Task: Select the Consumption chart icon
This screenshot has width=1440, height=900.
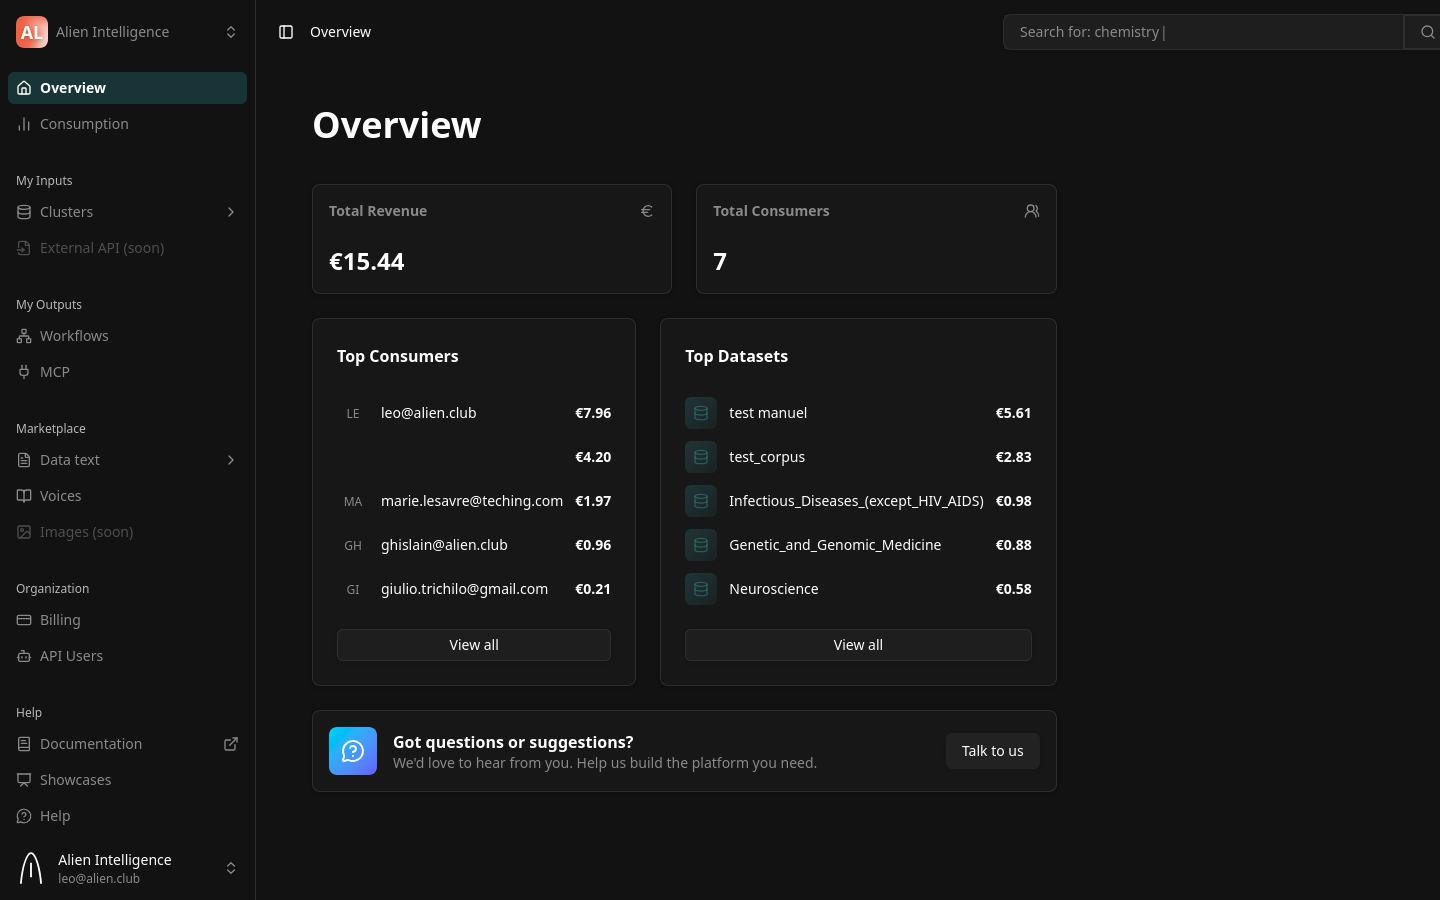Action: (24, 124)
